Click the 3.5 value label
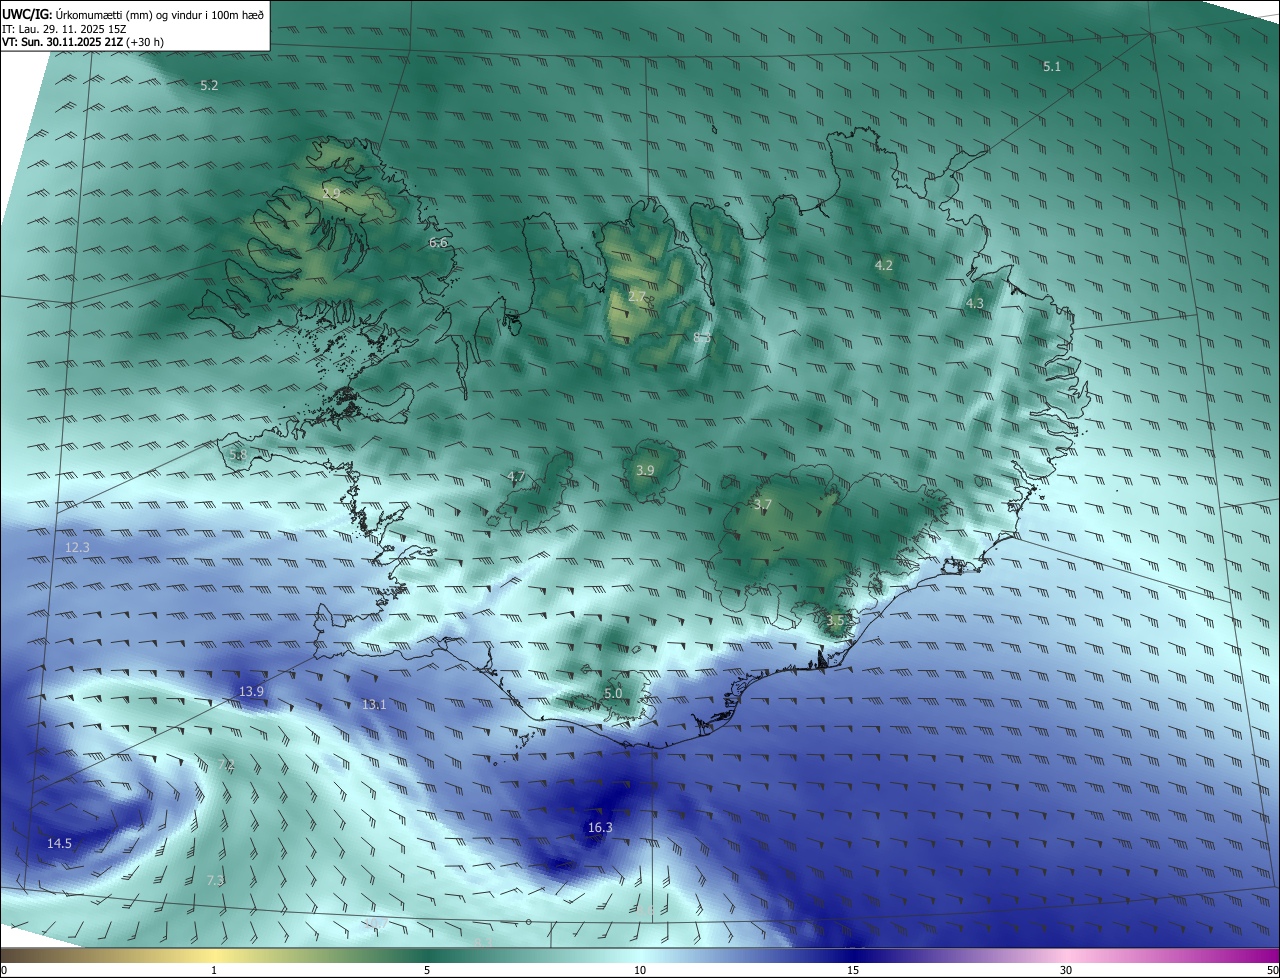The width and height of the screenshot is (1280, 978). (836, 621)
